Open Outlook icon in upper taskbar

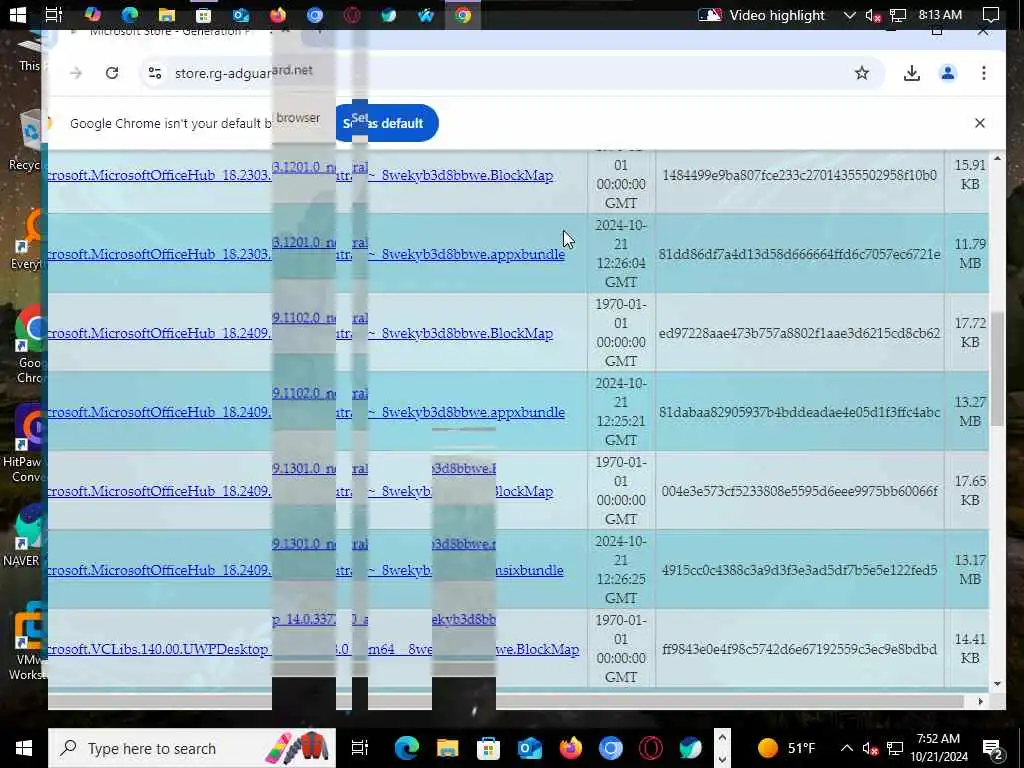(240, 14)
